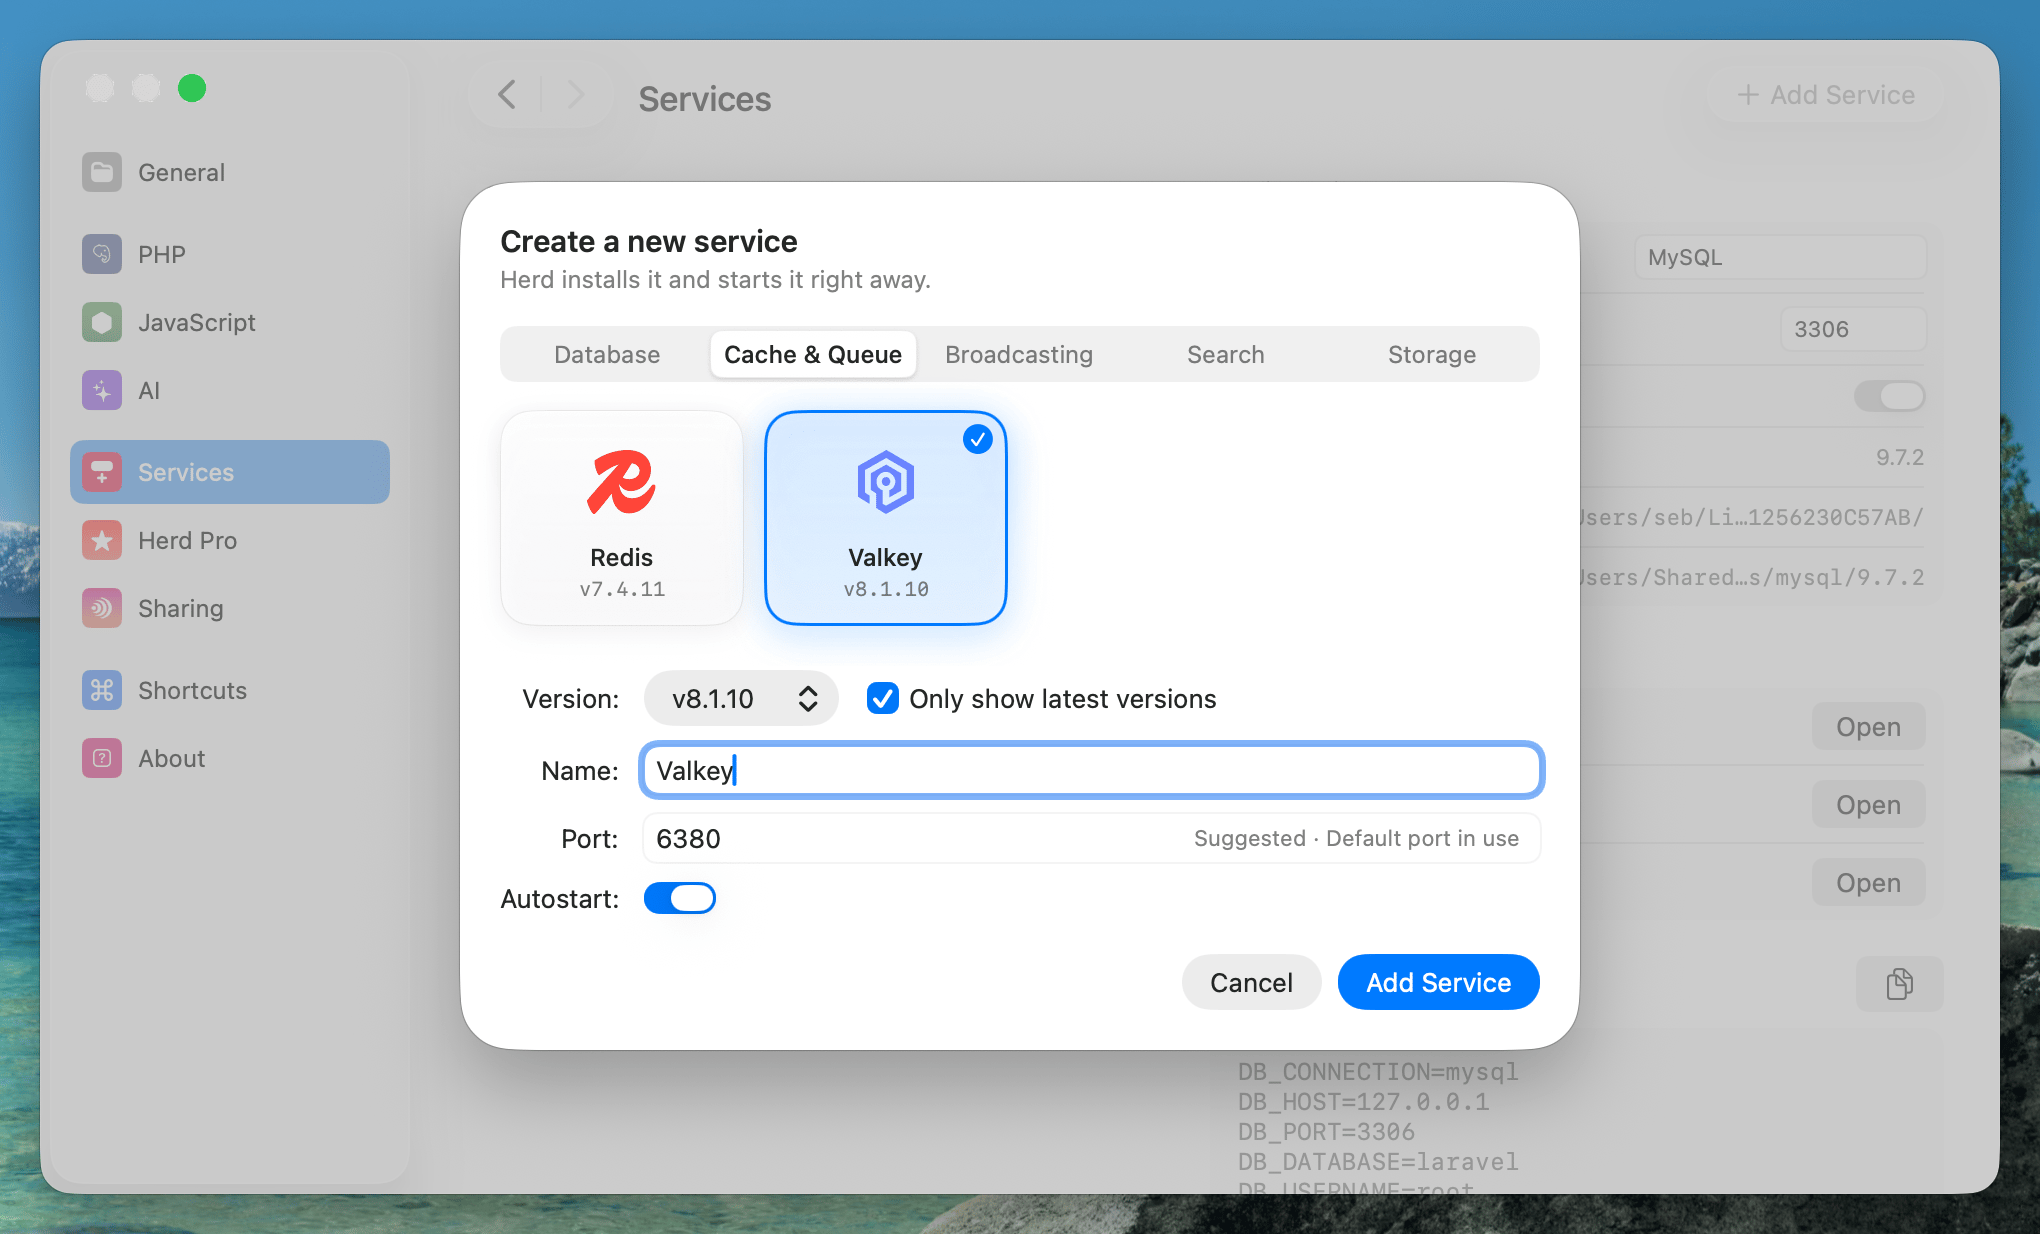This screenshot has height=1234, width=2040.
Task: Switch to the Storage tab
Action: point(1432,354)
